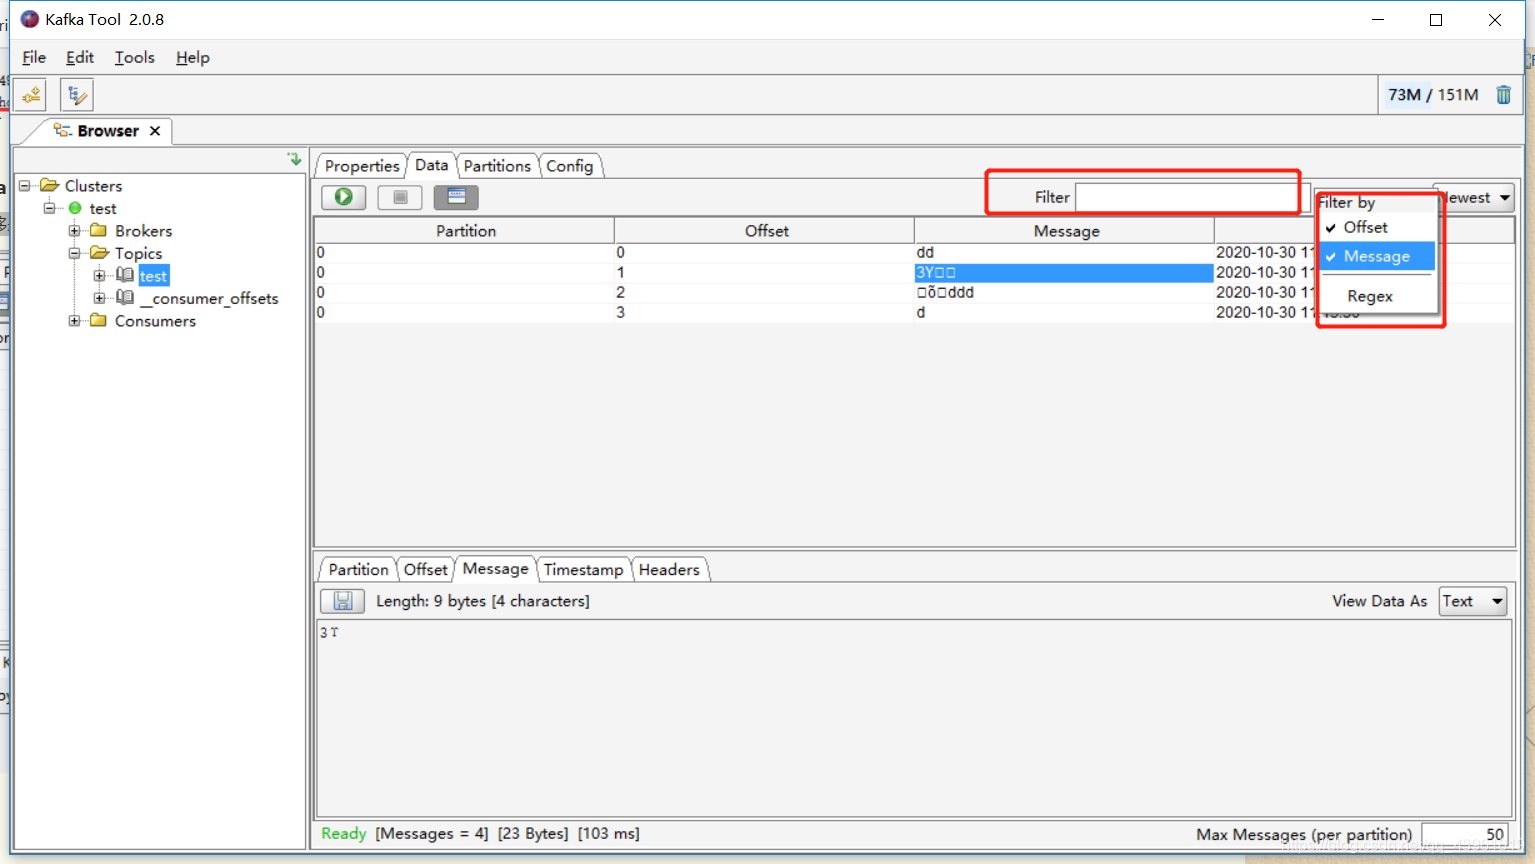
Task: Click the Kafka Tool application icon in title bar
Action: [30, 19]
